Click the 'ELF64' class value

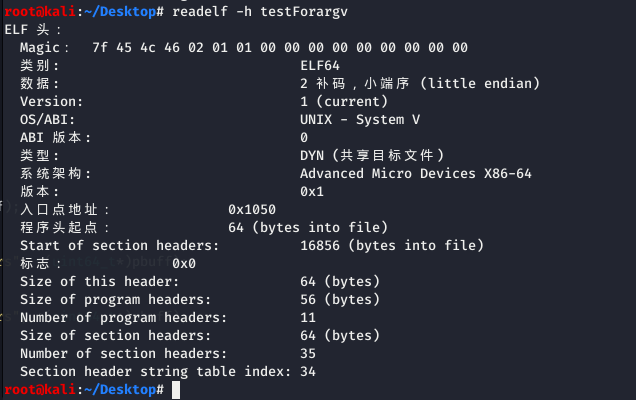pyautogui.click(x=320, y=65)
